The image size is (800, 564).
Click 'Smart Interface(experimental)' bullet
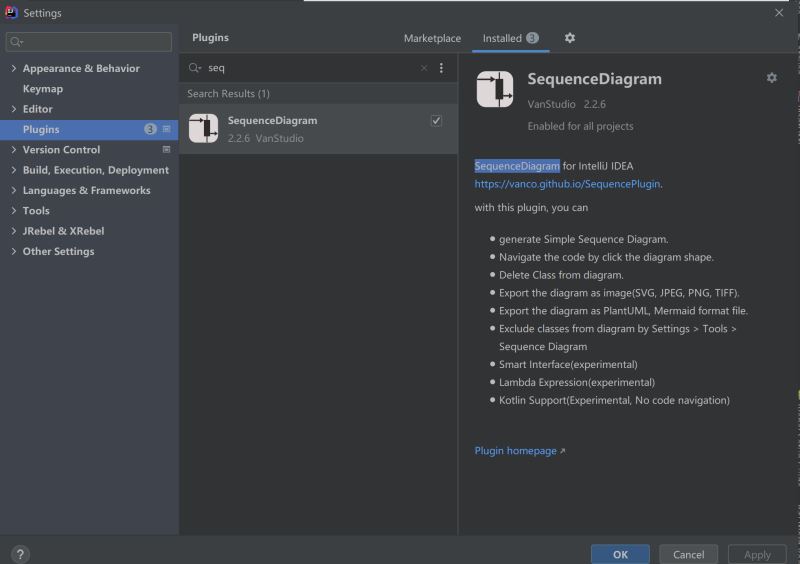(x=568, y=364)
